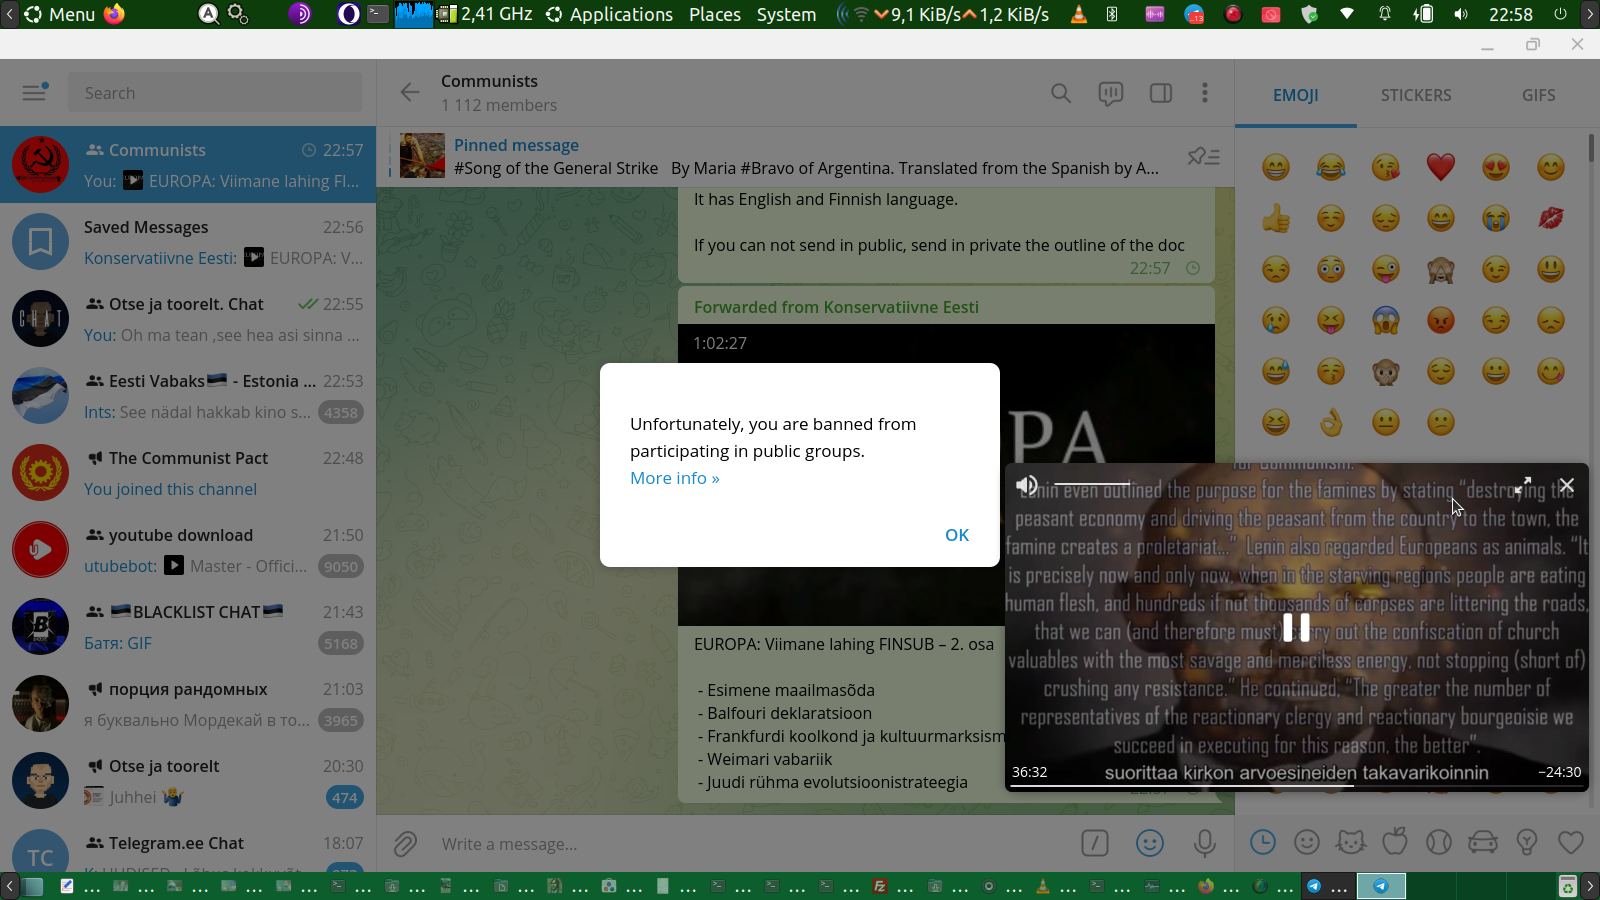Open the System menu in top panel
This screenshot has height=900, width=1600.
(786, 14)
